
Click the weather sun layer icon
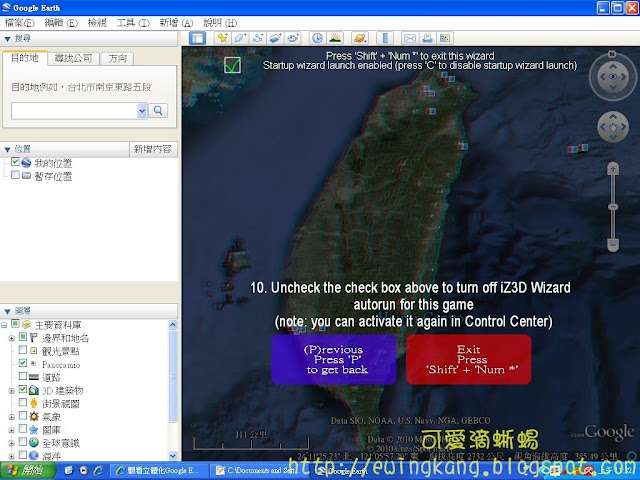pos(34,417)
